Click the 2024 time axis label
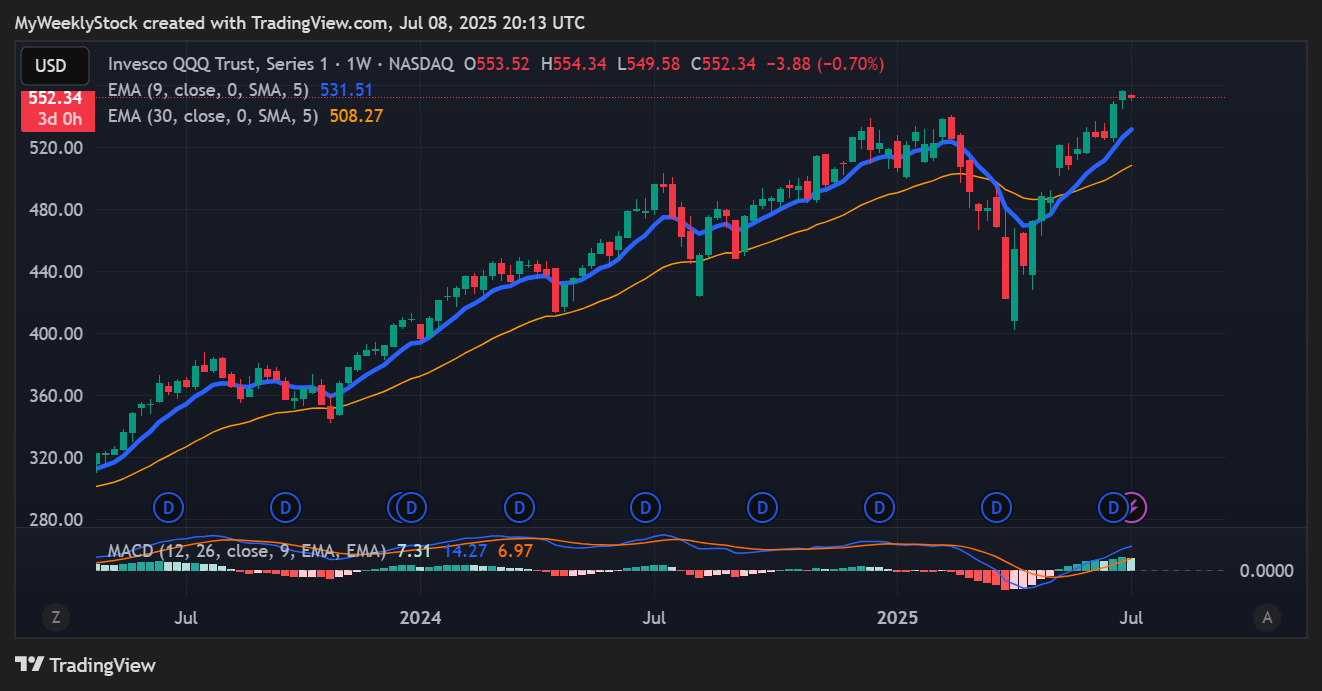This screenshot has height=691, width=1322. tap(419, 617)
